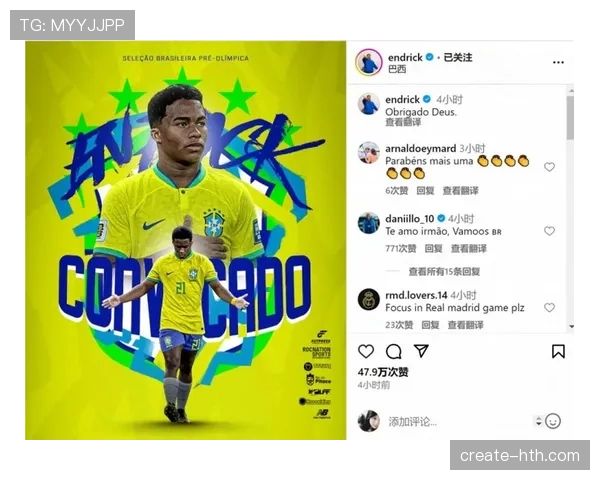Open the 已关注 following menu
600x480 pixels.
458,57
